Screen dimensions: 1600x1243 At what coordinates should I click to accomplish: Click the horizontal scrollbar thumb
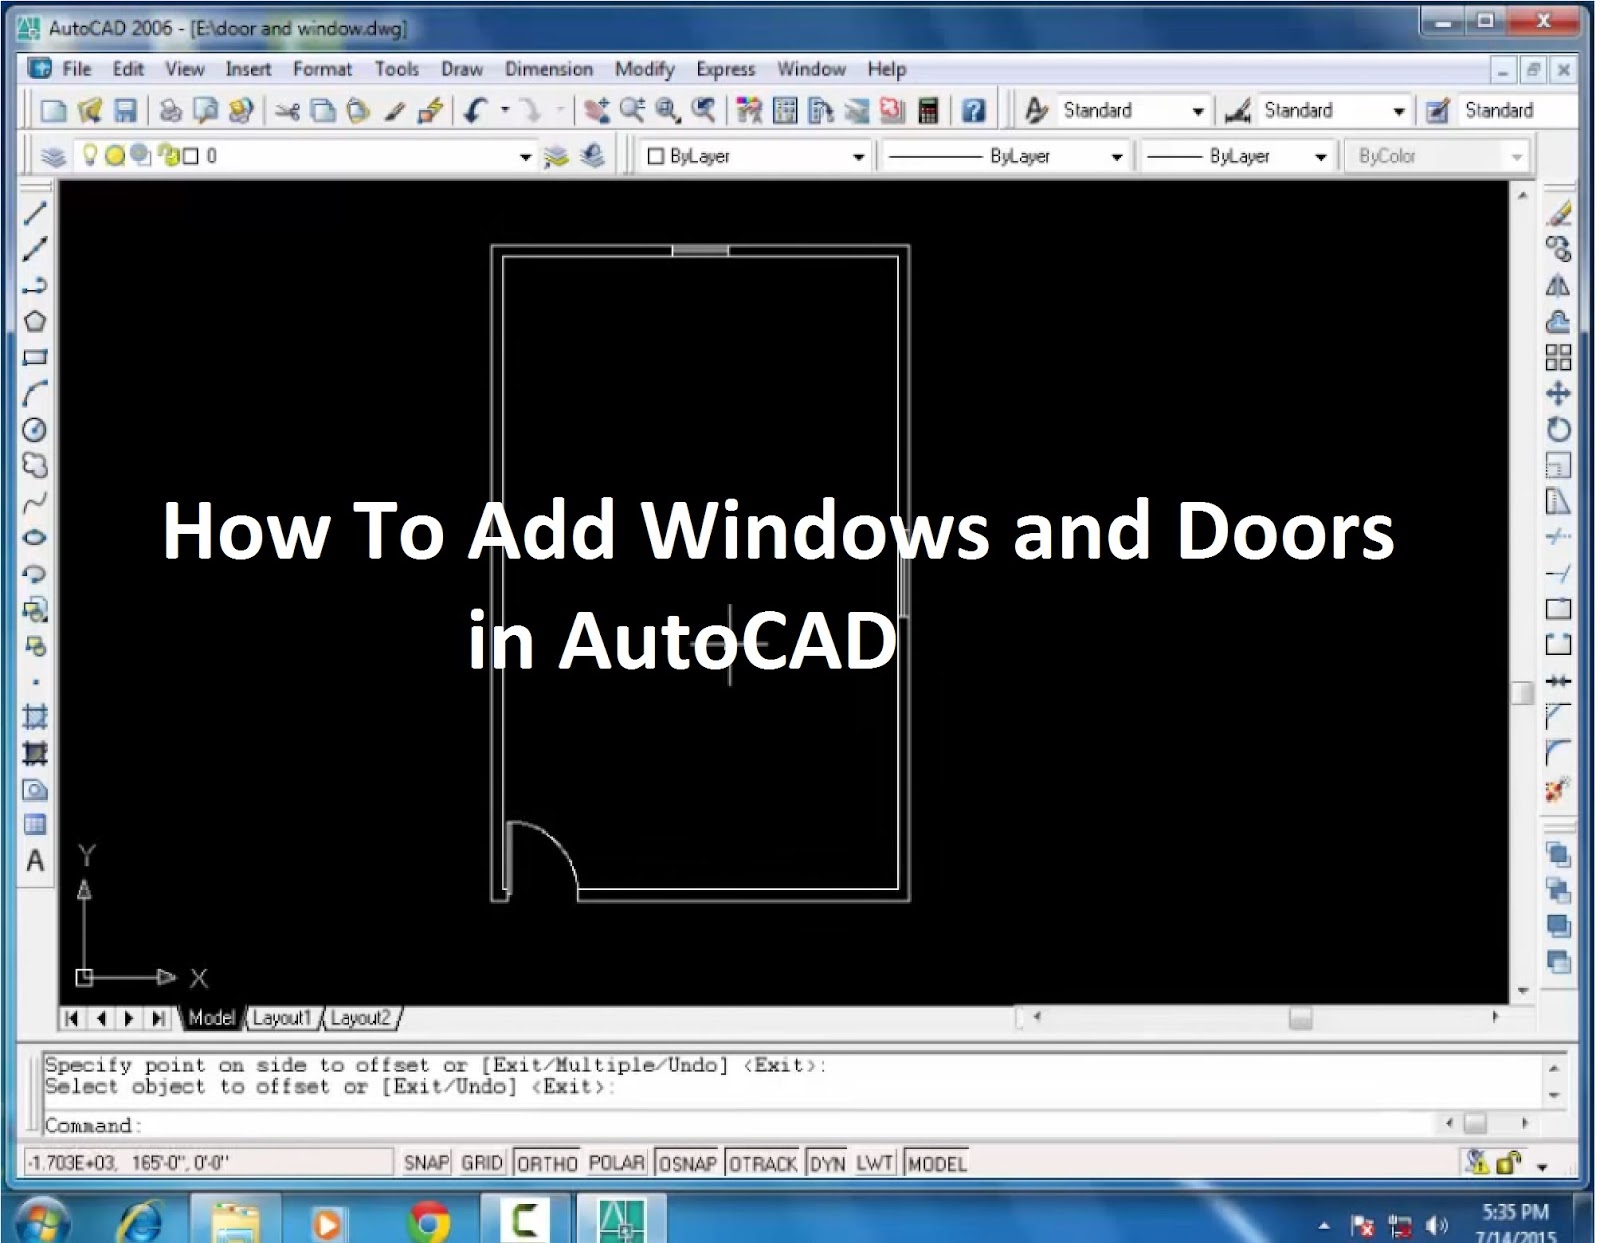(1300, 1018)
